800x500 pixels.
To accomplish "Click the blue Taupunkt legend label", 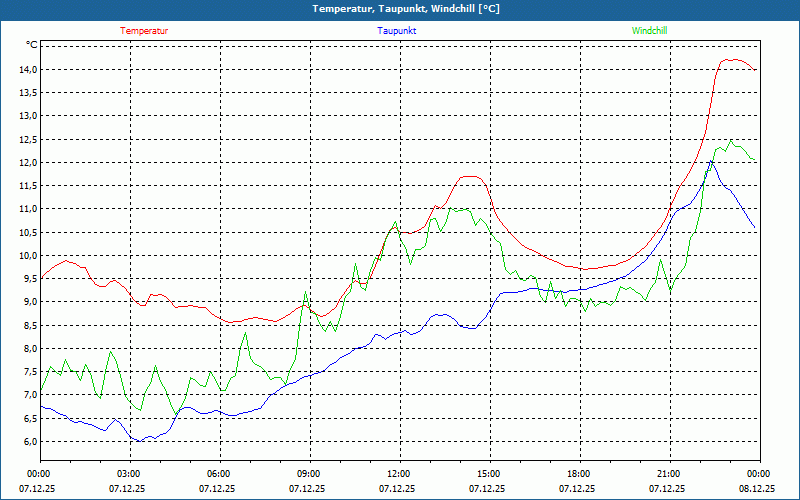I will 397,30.
